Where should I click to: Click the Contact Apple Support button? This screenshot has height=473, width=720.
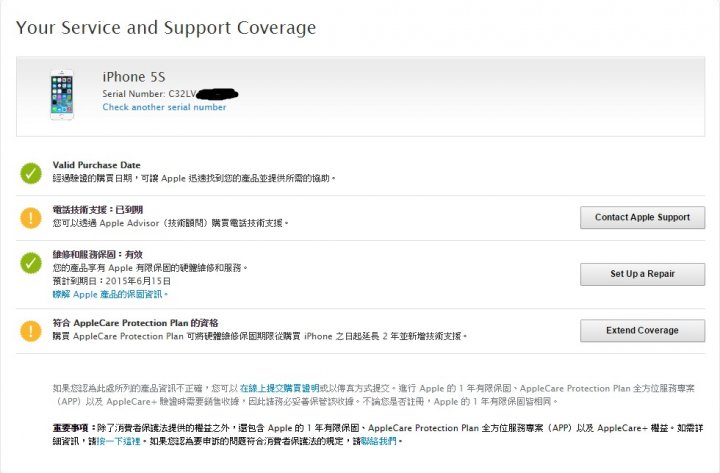pos(642,217)
